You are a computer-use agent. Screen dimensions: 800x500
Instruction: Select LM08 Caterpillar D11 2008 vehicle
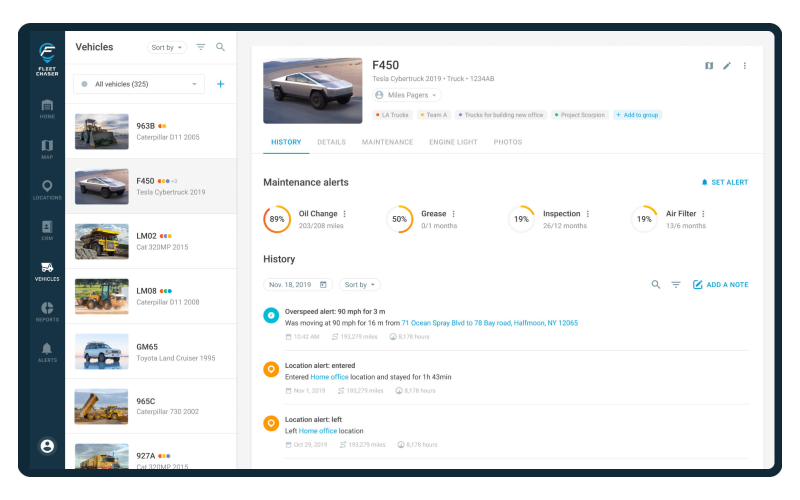coord(151,296)
